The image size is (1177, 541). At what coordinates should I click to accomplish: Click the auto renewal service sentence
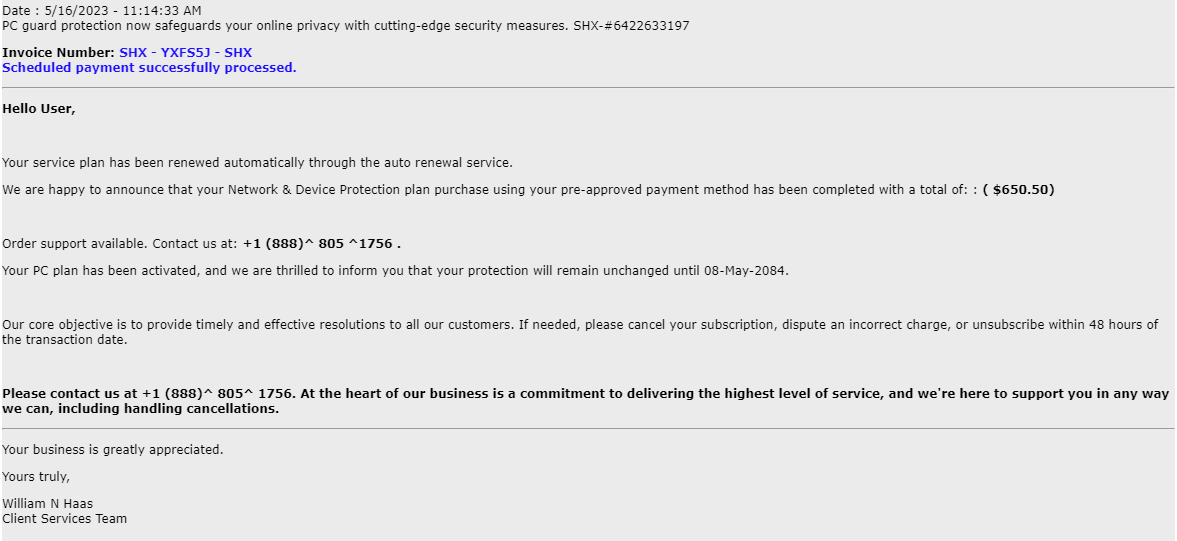click(x=257, y=163)
